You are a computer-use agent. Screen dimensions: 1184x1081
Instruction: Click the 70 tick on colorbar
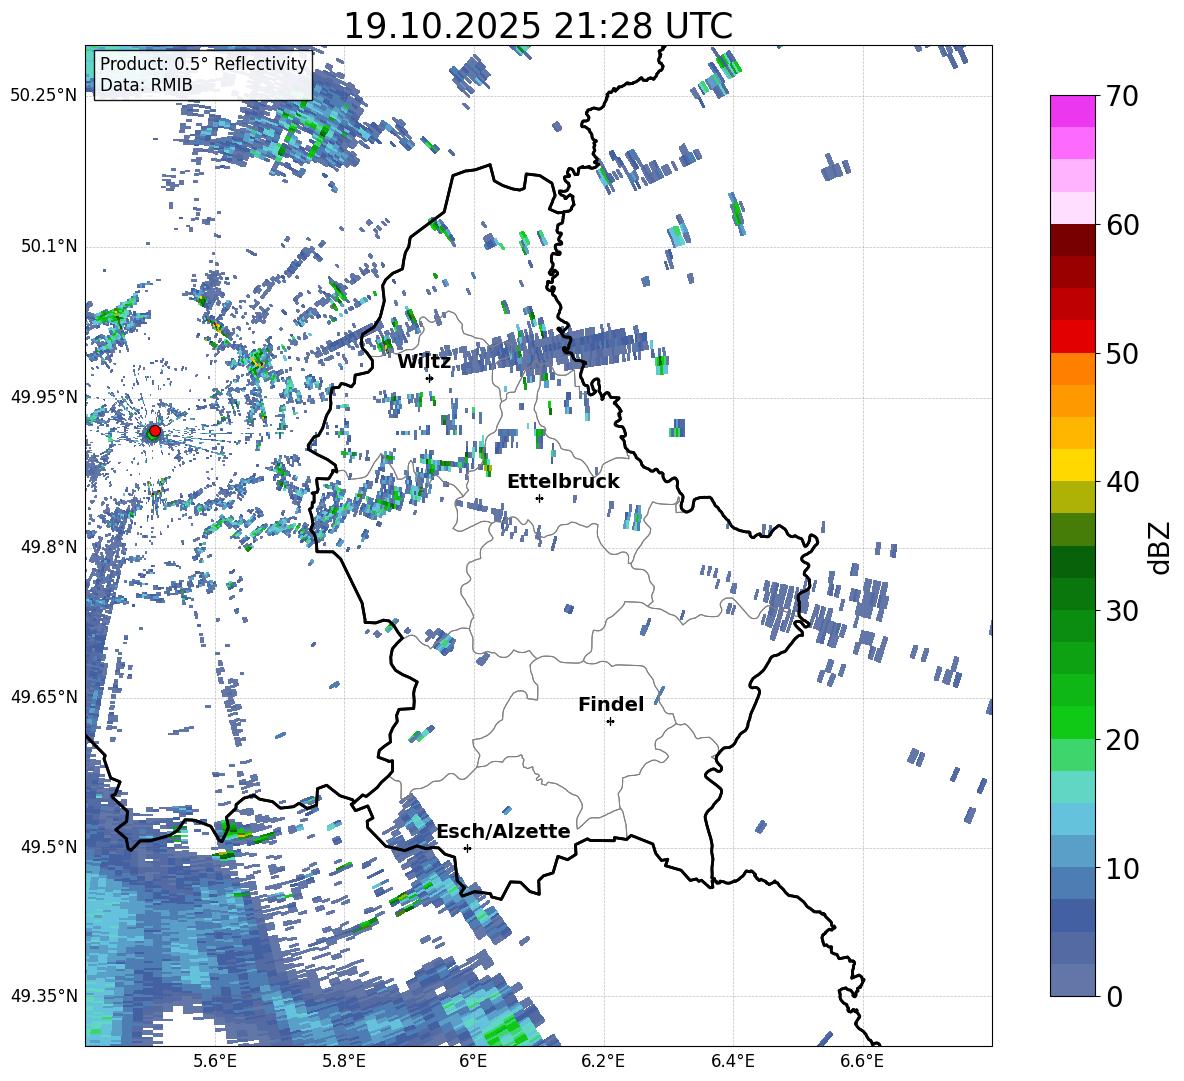[1121, 96]
